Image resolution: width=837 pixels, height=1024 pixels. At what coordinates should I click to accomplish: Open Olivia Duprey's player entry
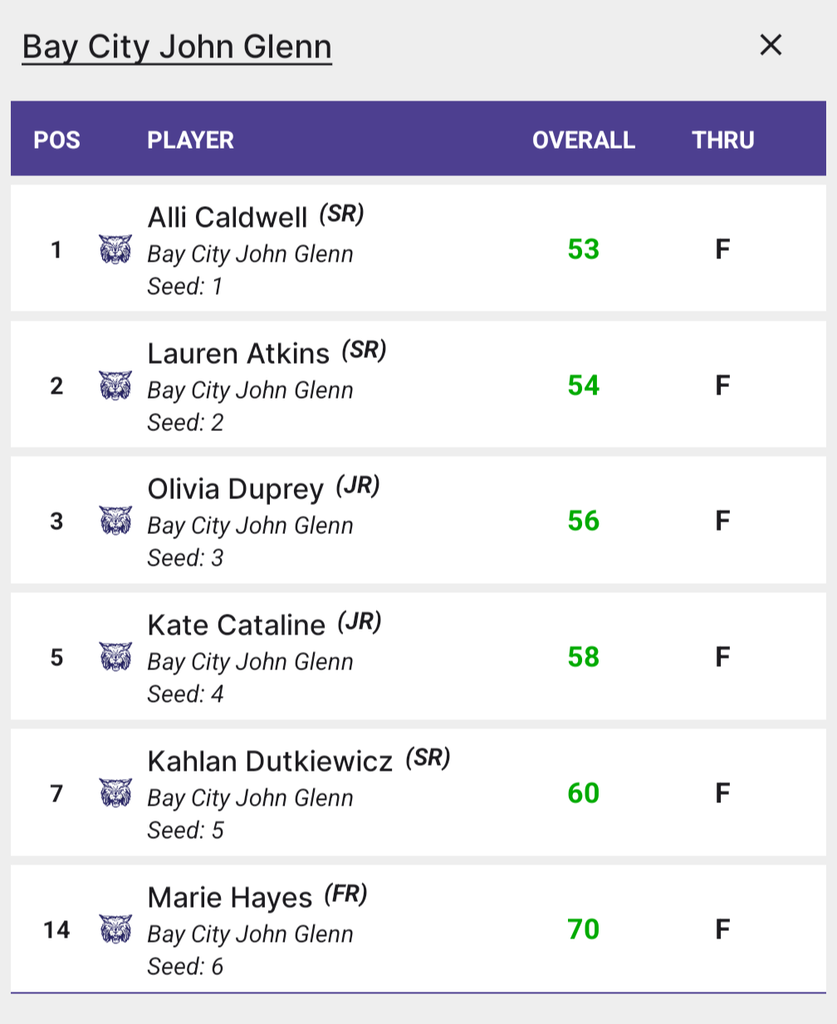pos(235,489)
